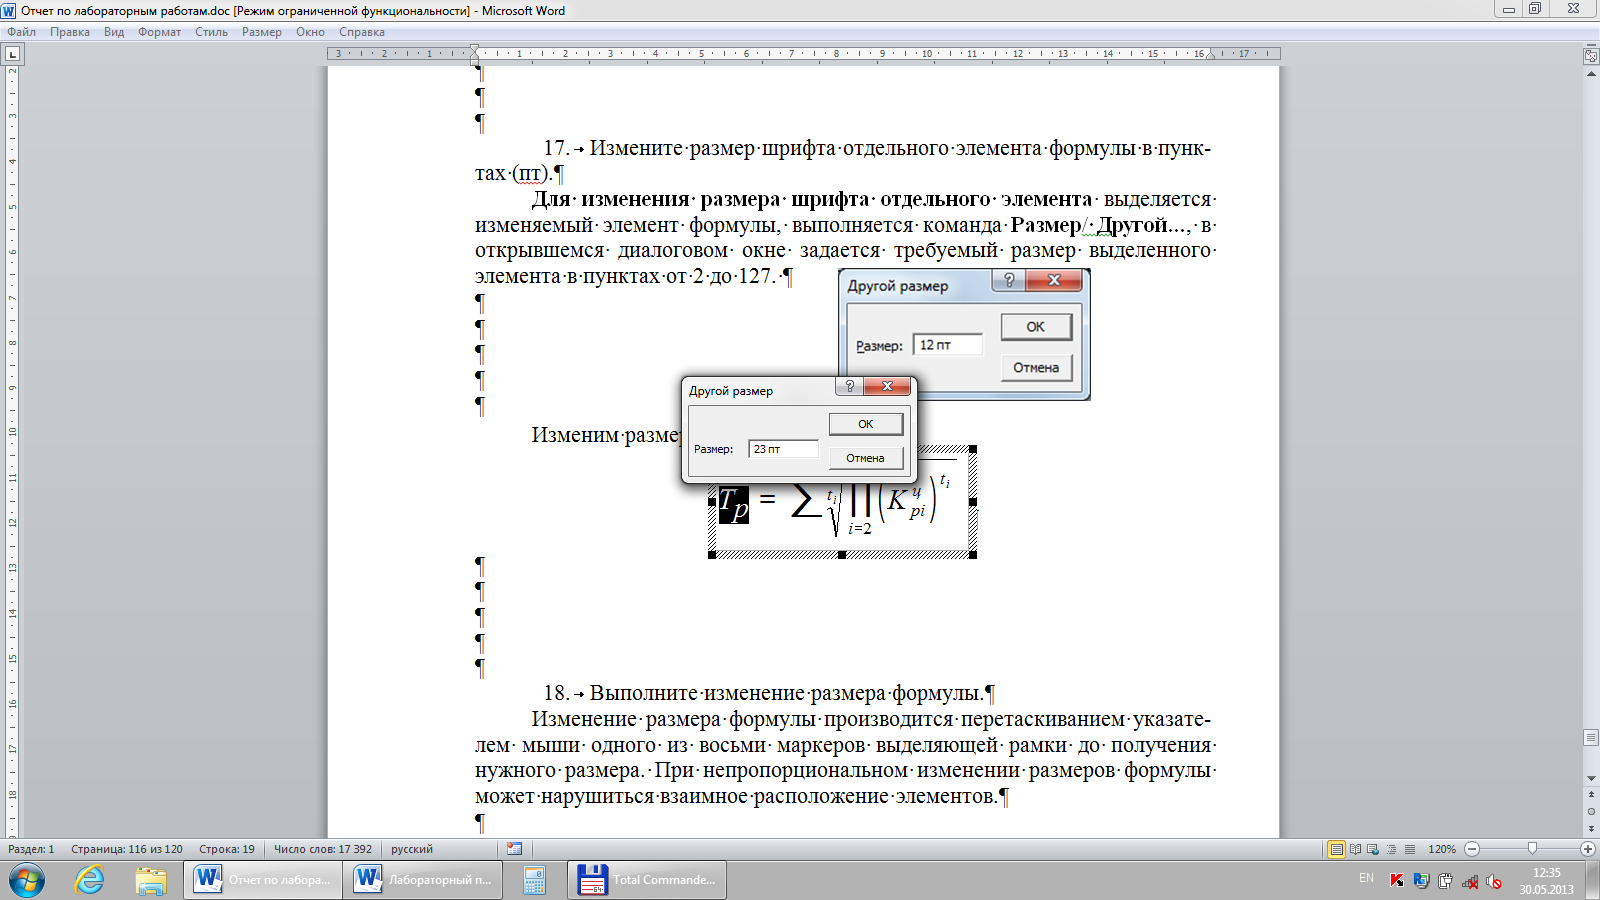Cancel the 23 пт size dialog with Отмена

click(866, 458)
